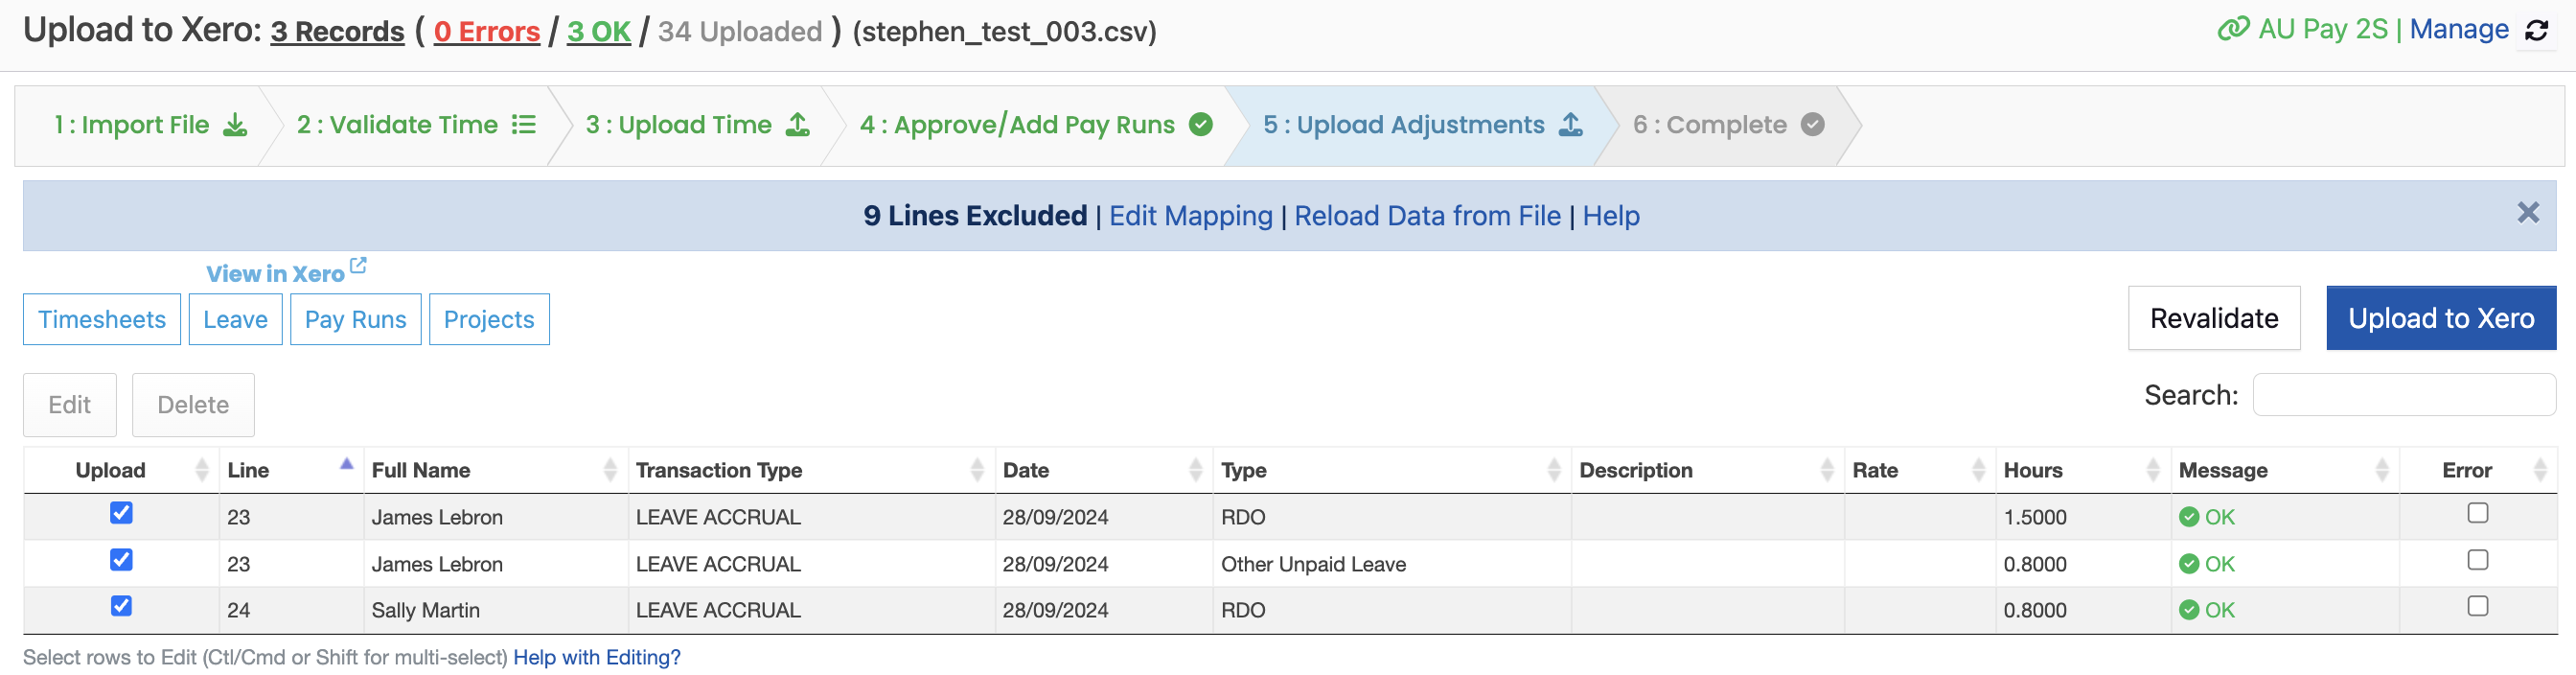Open the View in Xero external link icon
The image size is (2576, 675).
coord(358,266)
